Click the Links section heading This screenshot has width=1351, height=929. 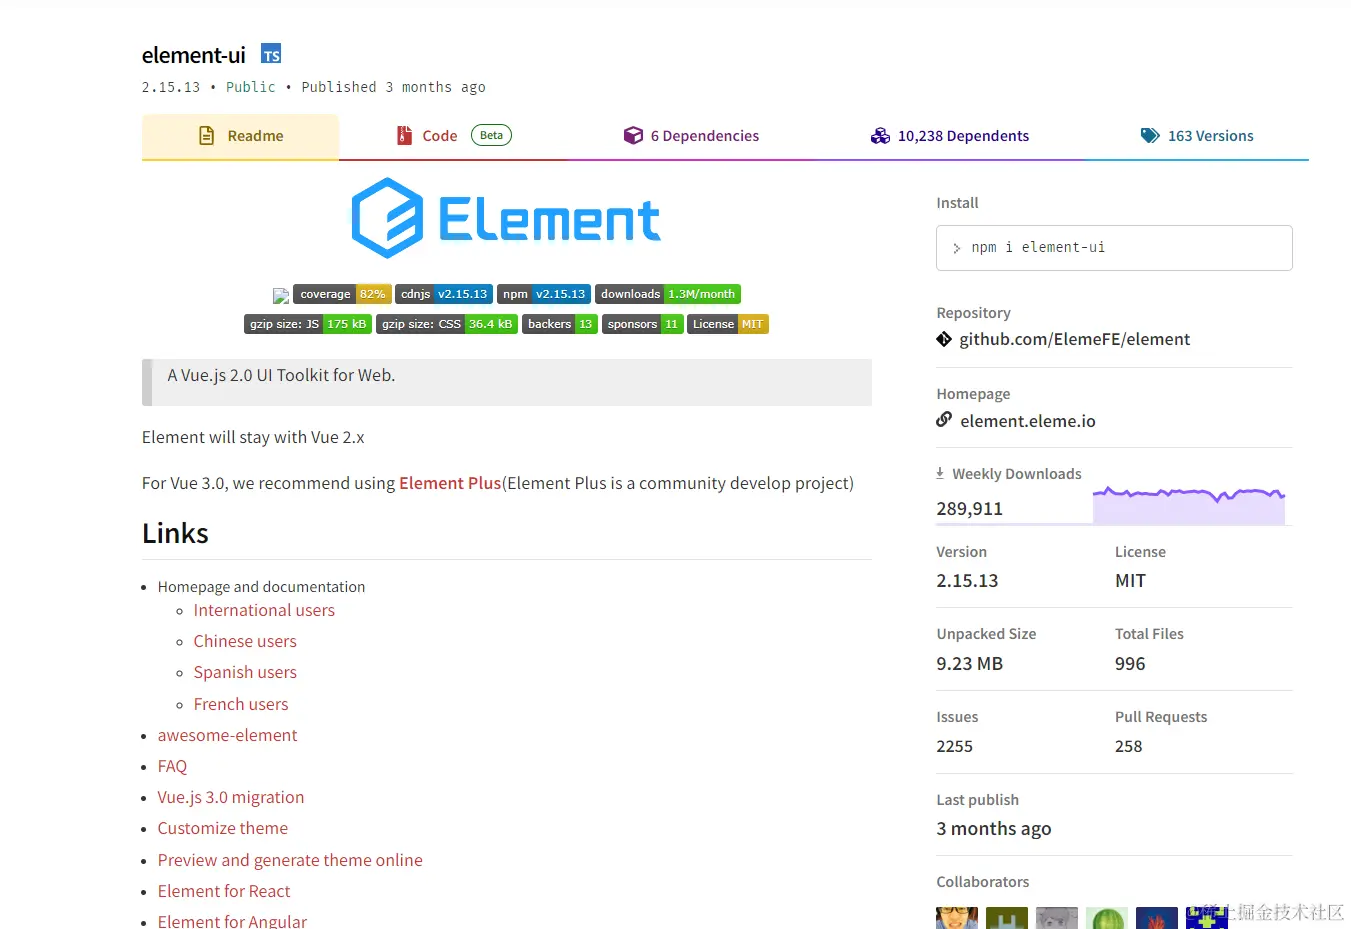pyautogui.click(x=175, y=533)
